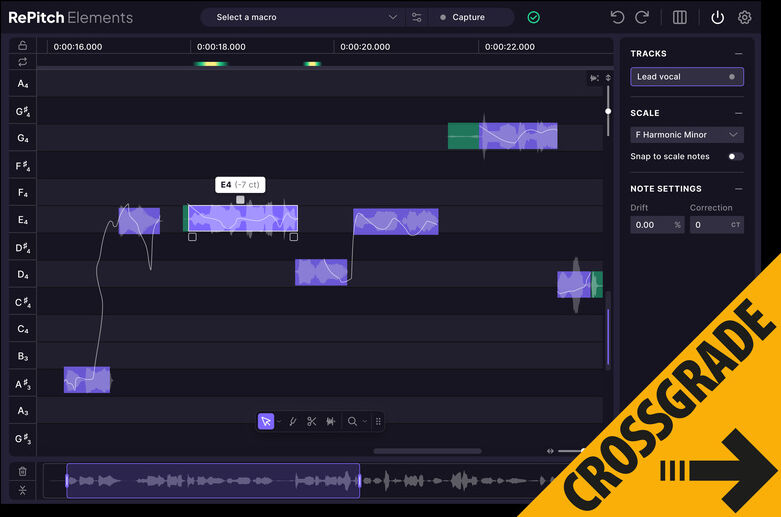This screenshot has width=781, height=517.
Task: Click the vertical zoom slider knob
Action: (x=608, y=111)
